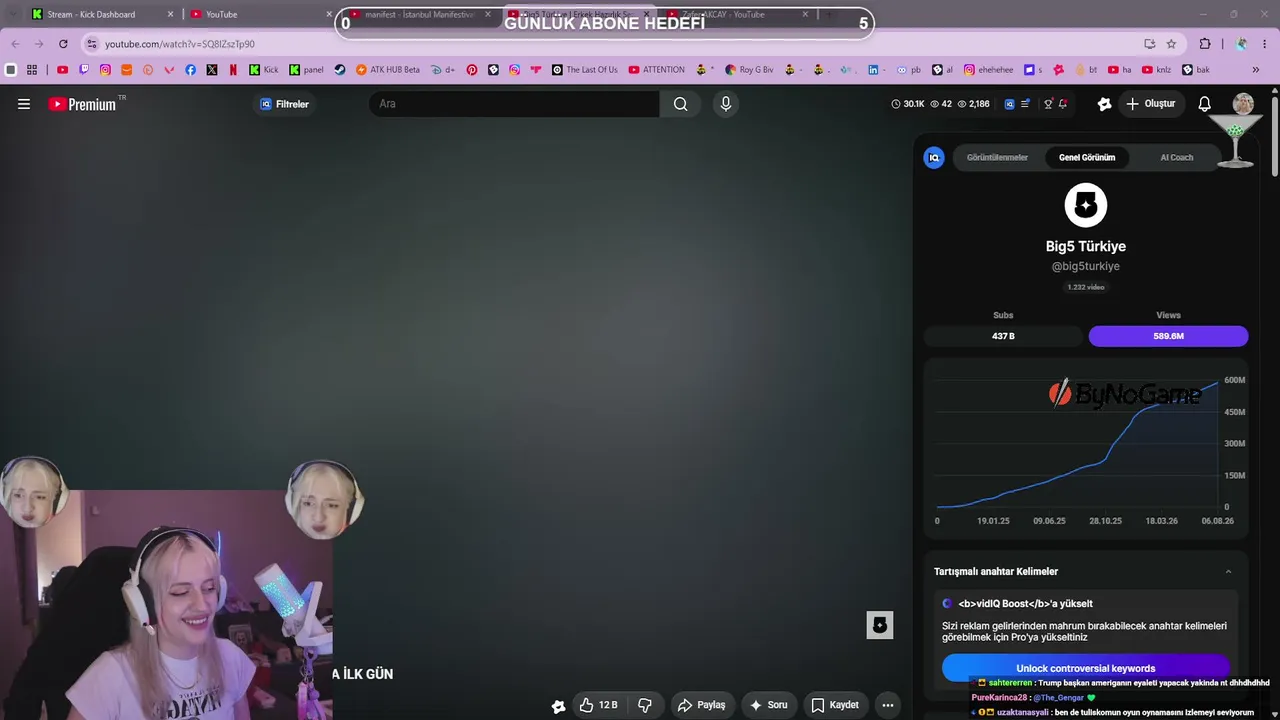Open the Netflix bookmark
Screen dimensions: 1280x720
point(233,70)
